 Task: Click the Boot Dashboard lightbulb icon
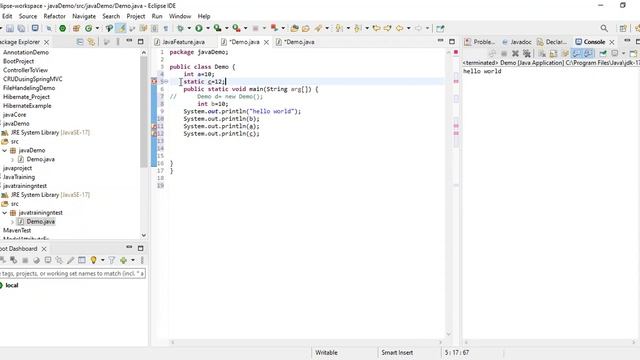(x=93, y=260)
